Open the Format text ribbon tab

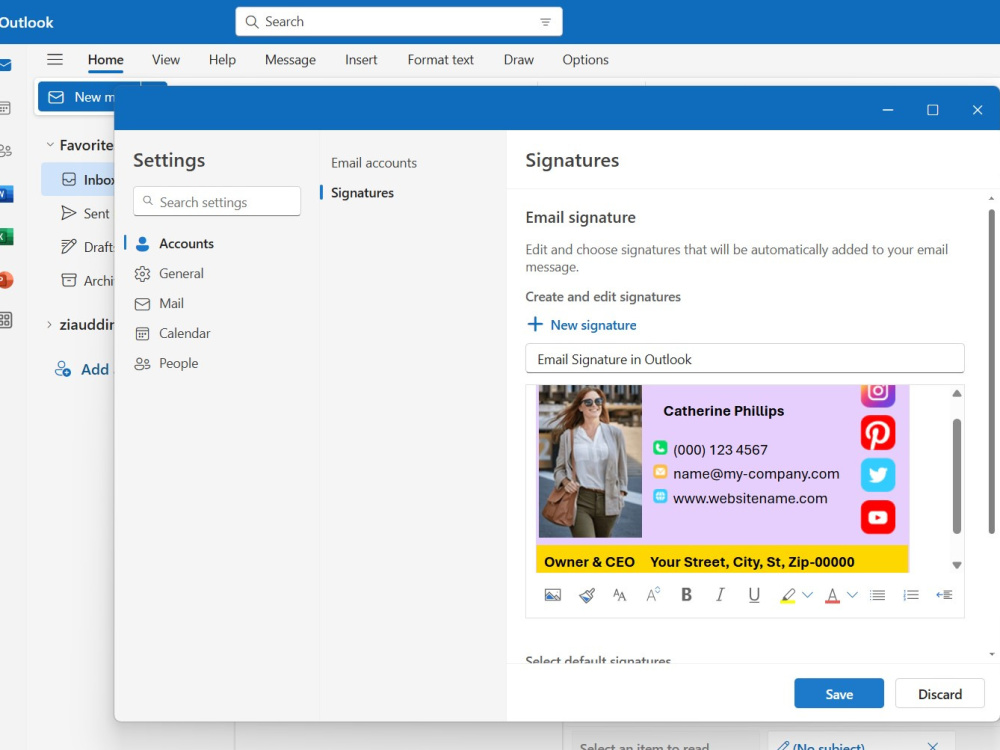click(x=441, y=60)
